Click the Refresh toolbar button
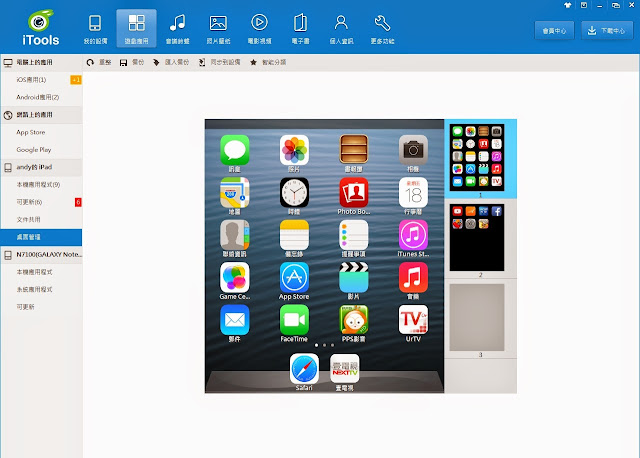Screen dimensions: 640x458 tap(99, 62)
